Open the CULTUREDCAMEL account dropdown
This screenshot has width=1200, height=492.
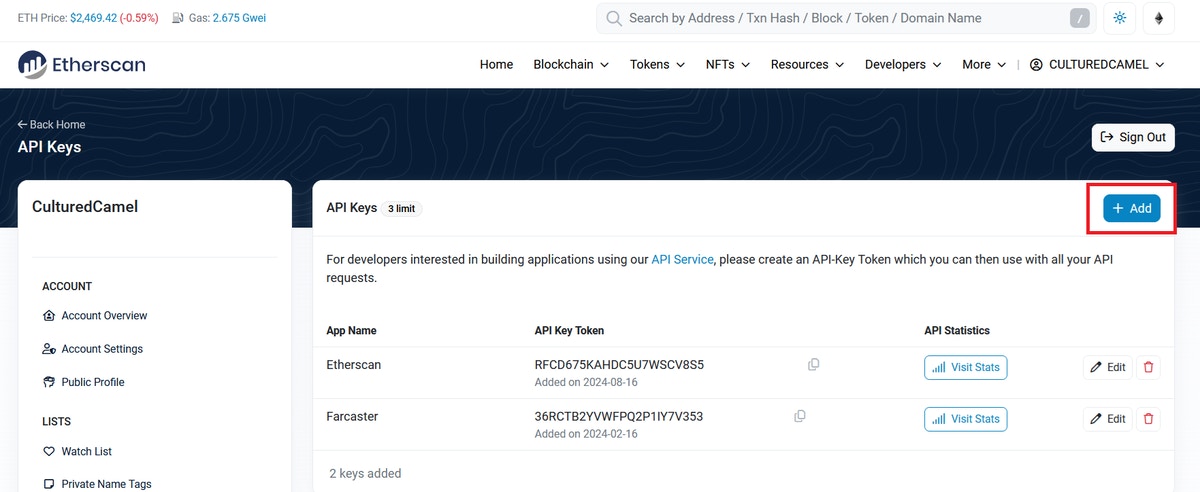[1097, 64]
